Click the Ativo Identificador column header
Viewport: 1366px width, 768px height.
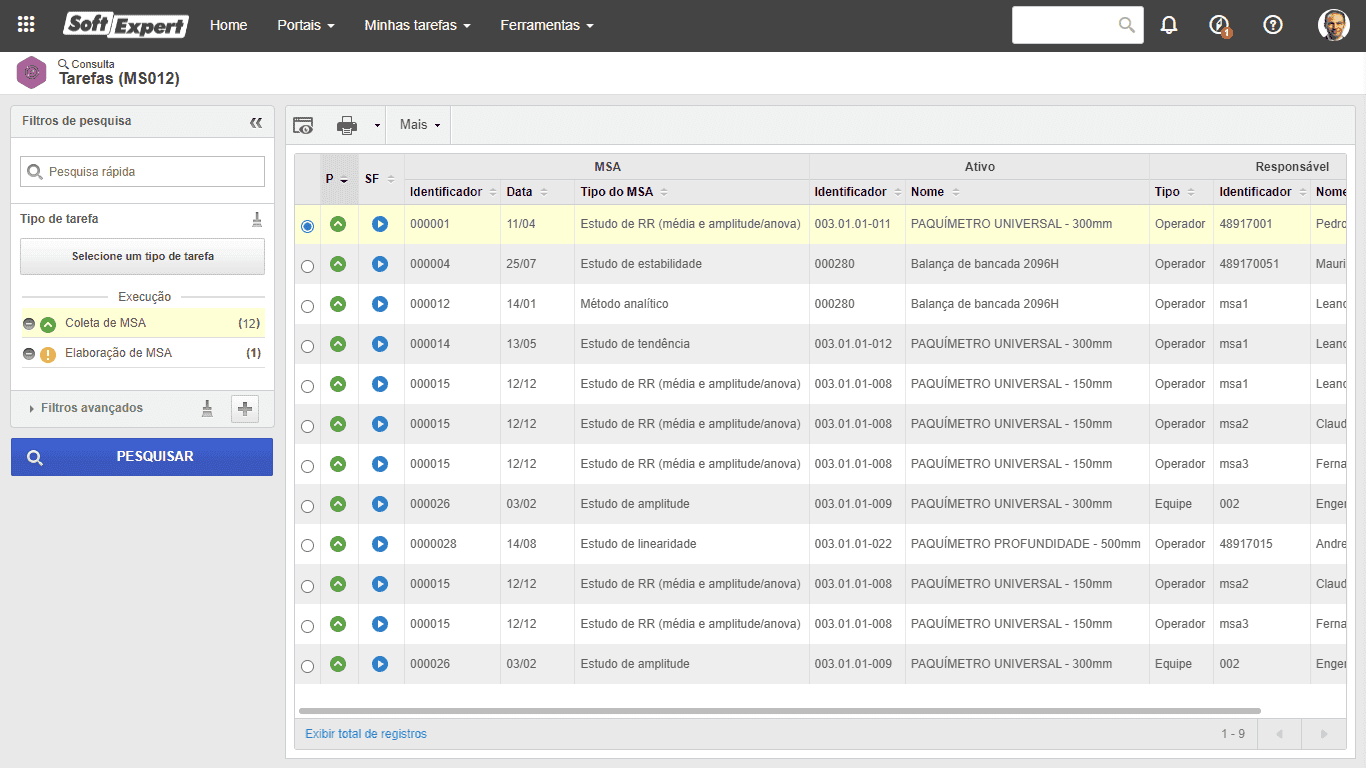click(850, 192)
